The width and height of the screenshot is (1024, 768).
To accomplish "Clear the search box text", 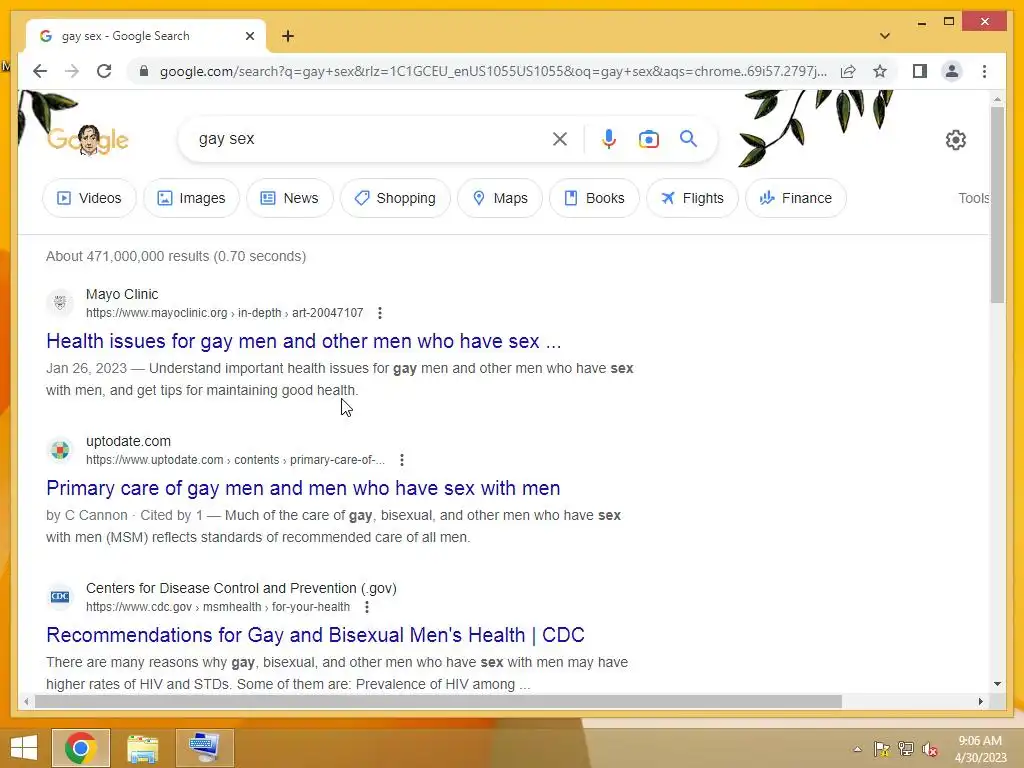I will 560,138.
